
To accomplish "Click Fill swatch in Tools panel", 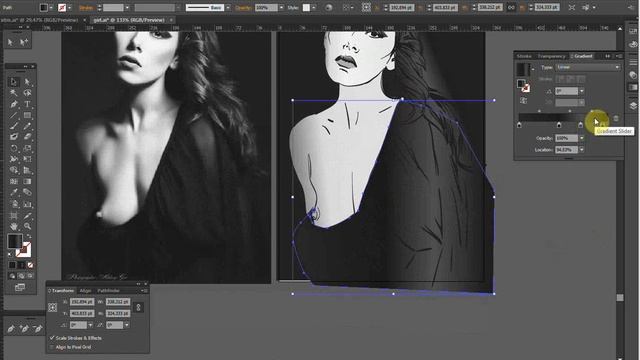I will [15, 241].
